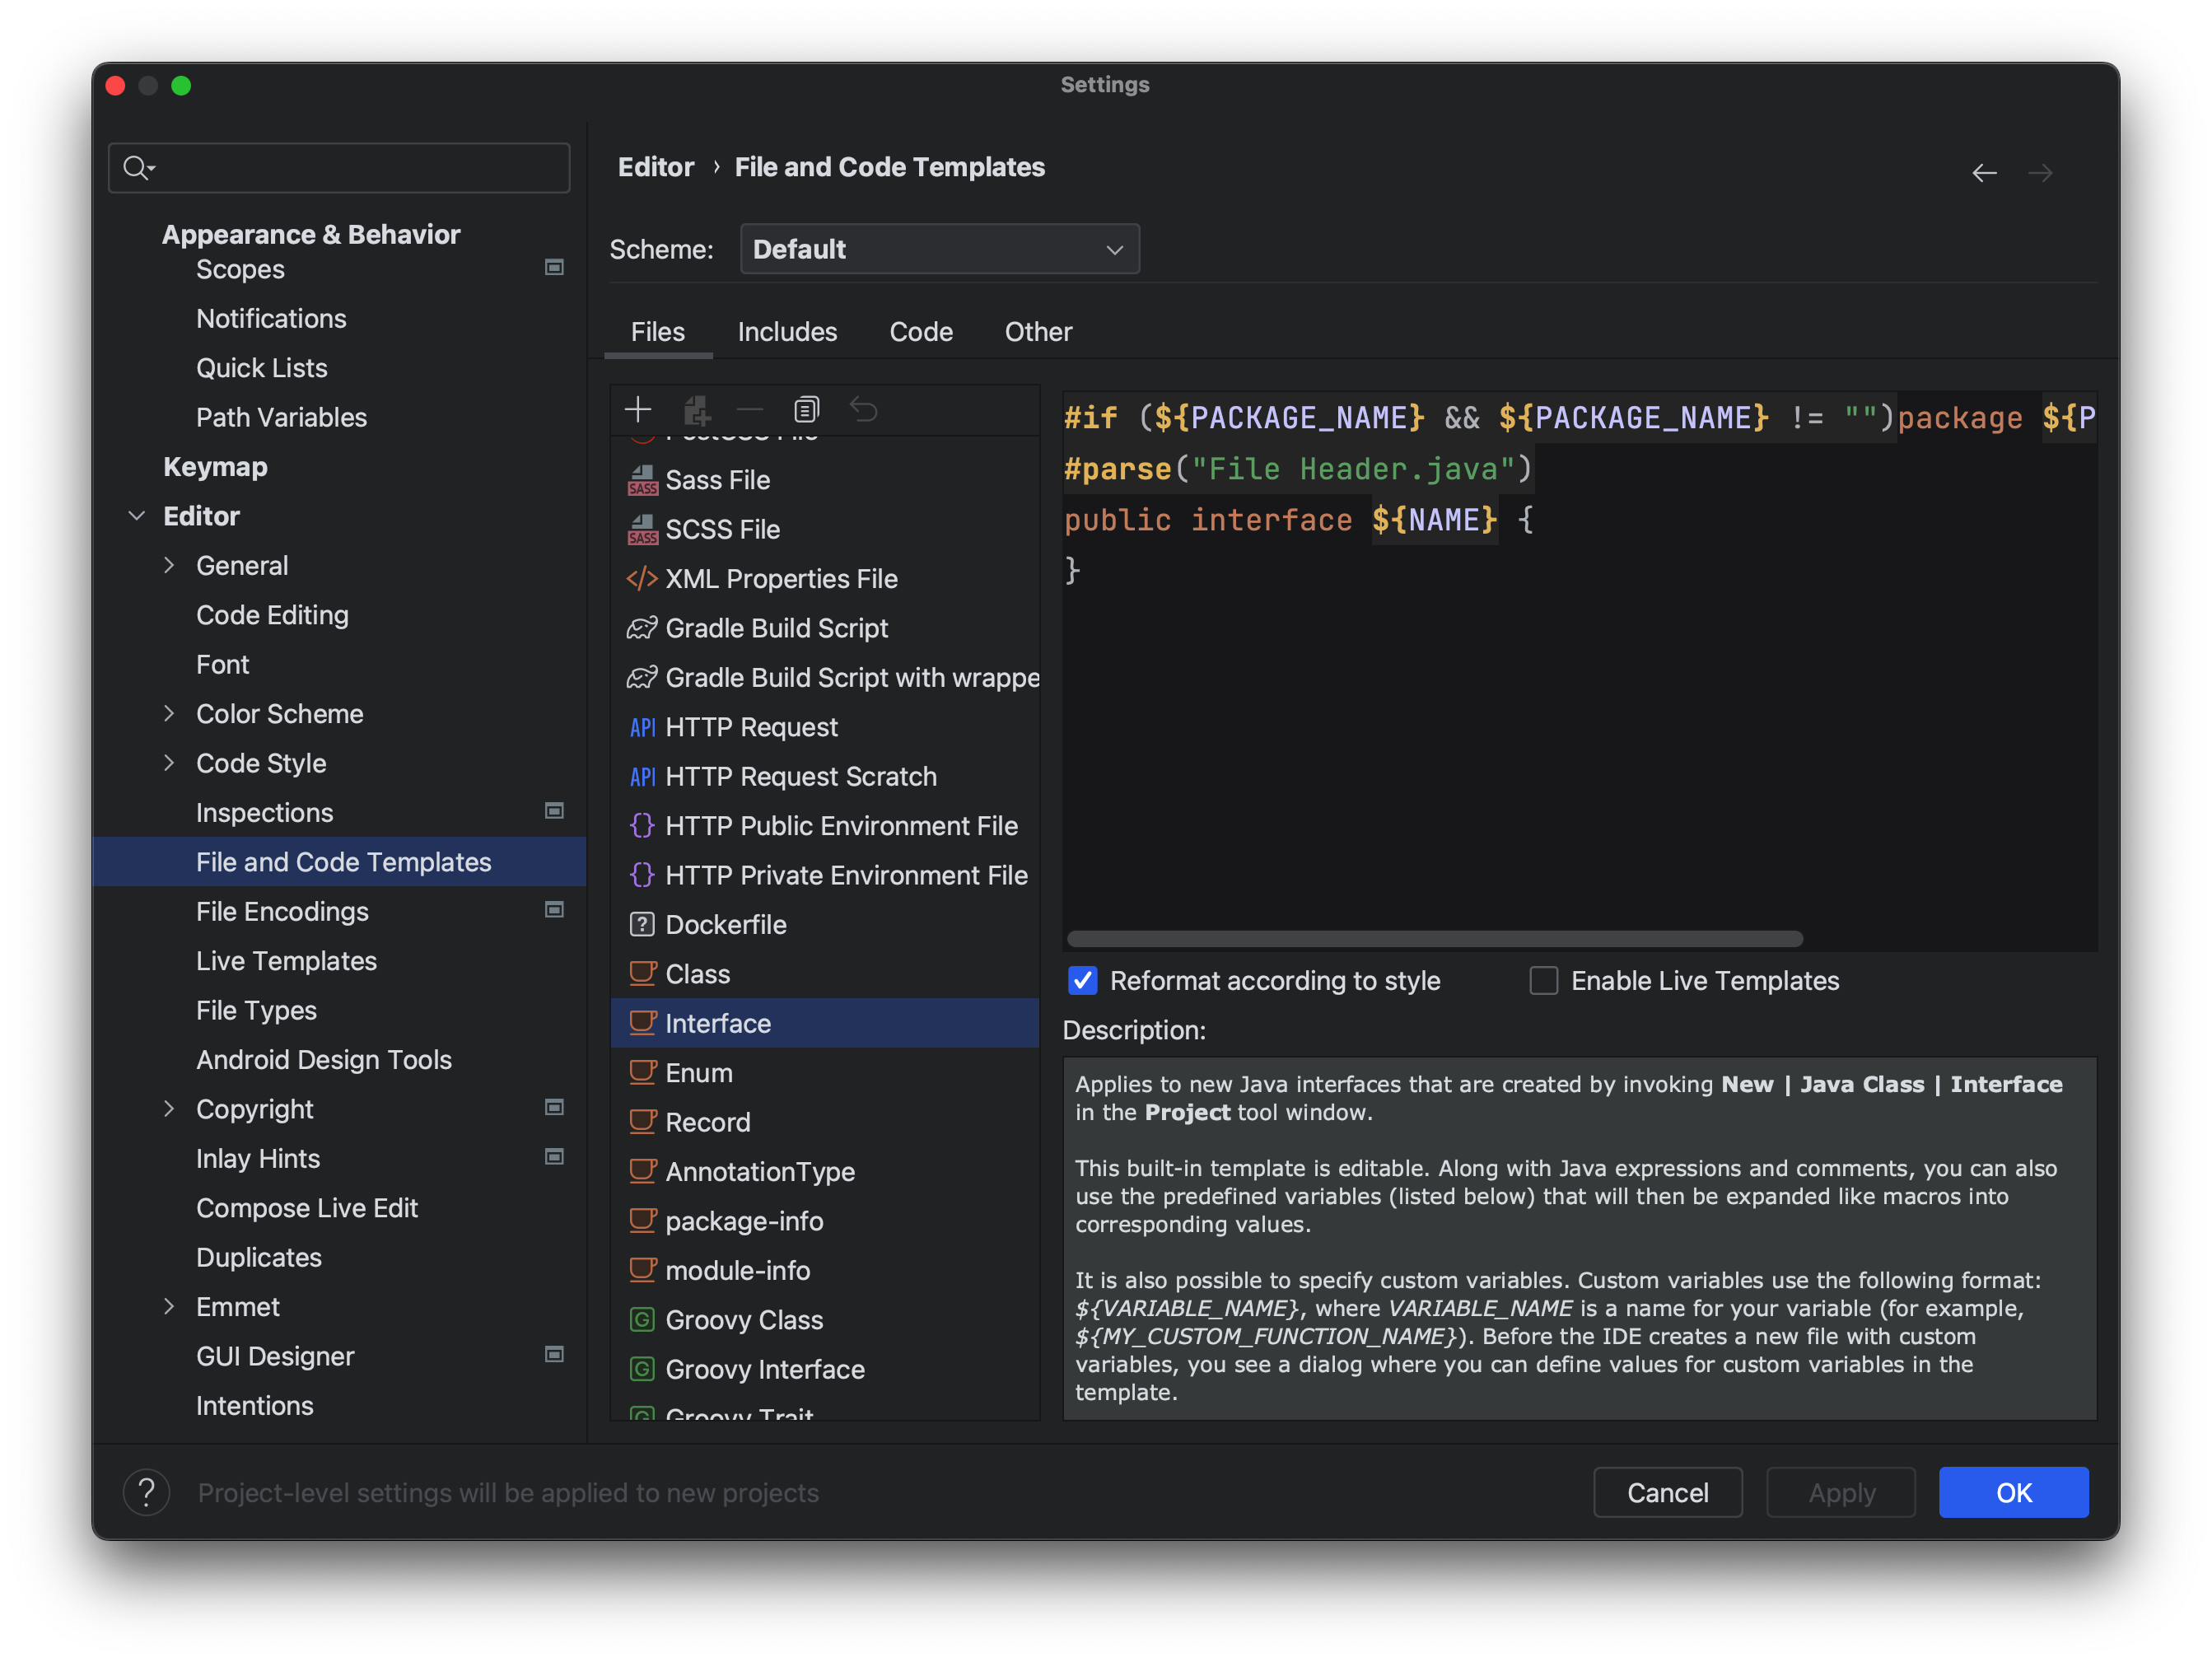Viewport: 2212px width, 1662px height.
Task: Select HTTP Request Scratch template
Action: point(825,776)
